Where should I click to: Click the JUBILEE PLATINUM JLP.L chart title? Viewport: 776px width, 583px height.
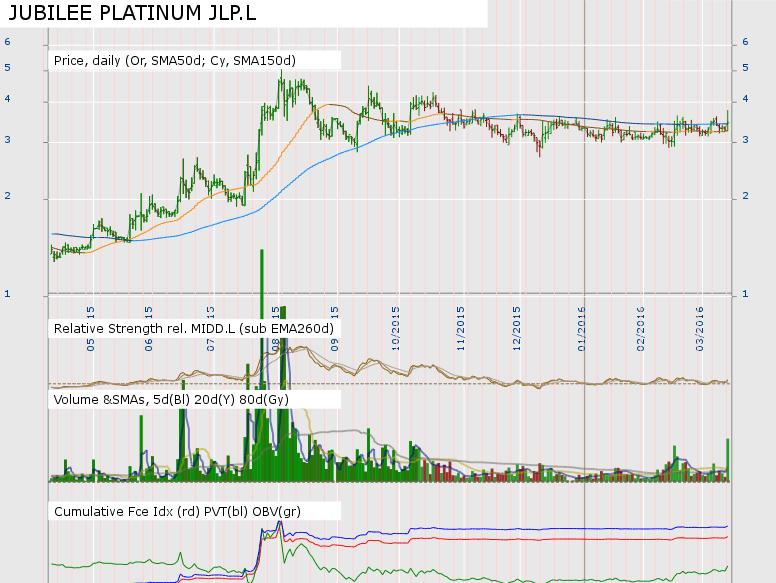[x=133, y=13]
